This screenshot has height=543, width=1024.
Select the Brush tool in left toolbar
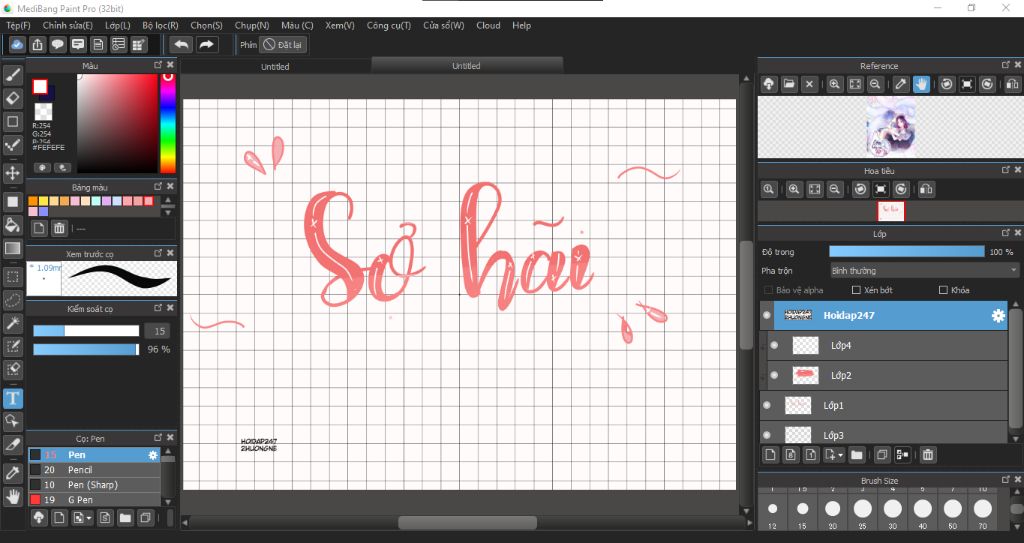pyautogui.click(x=12, y=76)
